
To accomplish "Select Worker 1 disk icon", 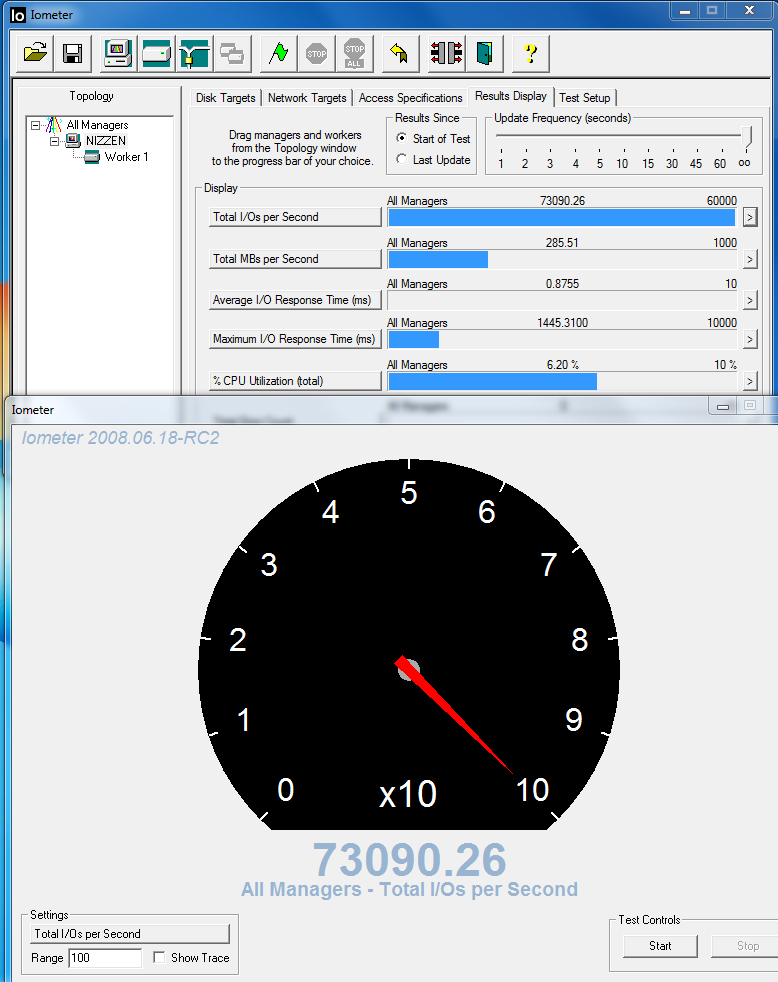I will 92,157.
